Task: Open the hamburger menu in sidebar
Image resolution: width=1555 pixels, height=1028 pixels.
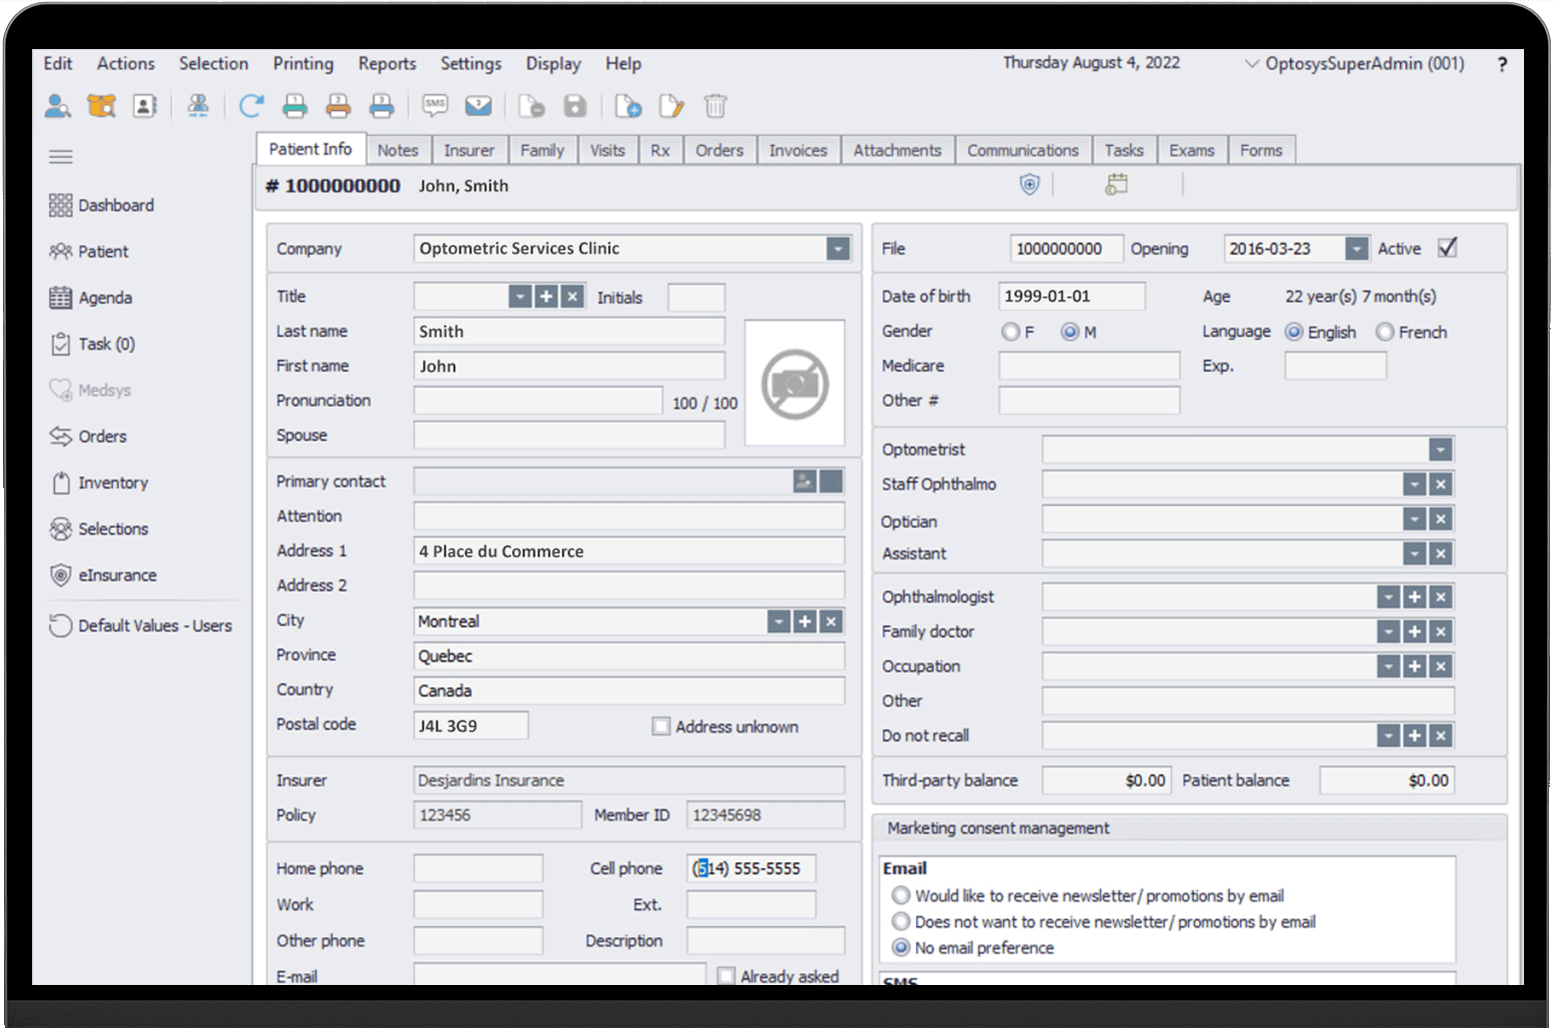Action: 61,157
